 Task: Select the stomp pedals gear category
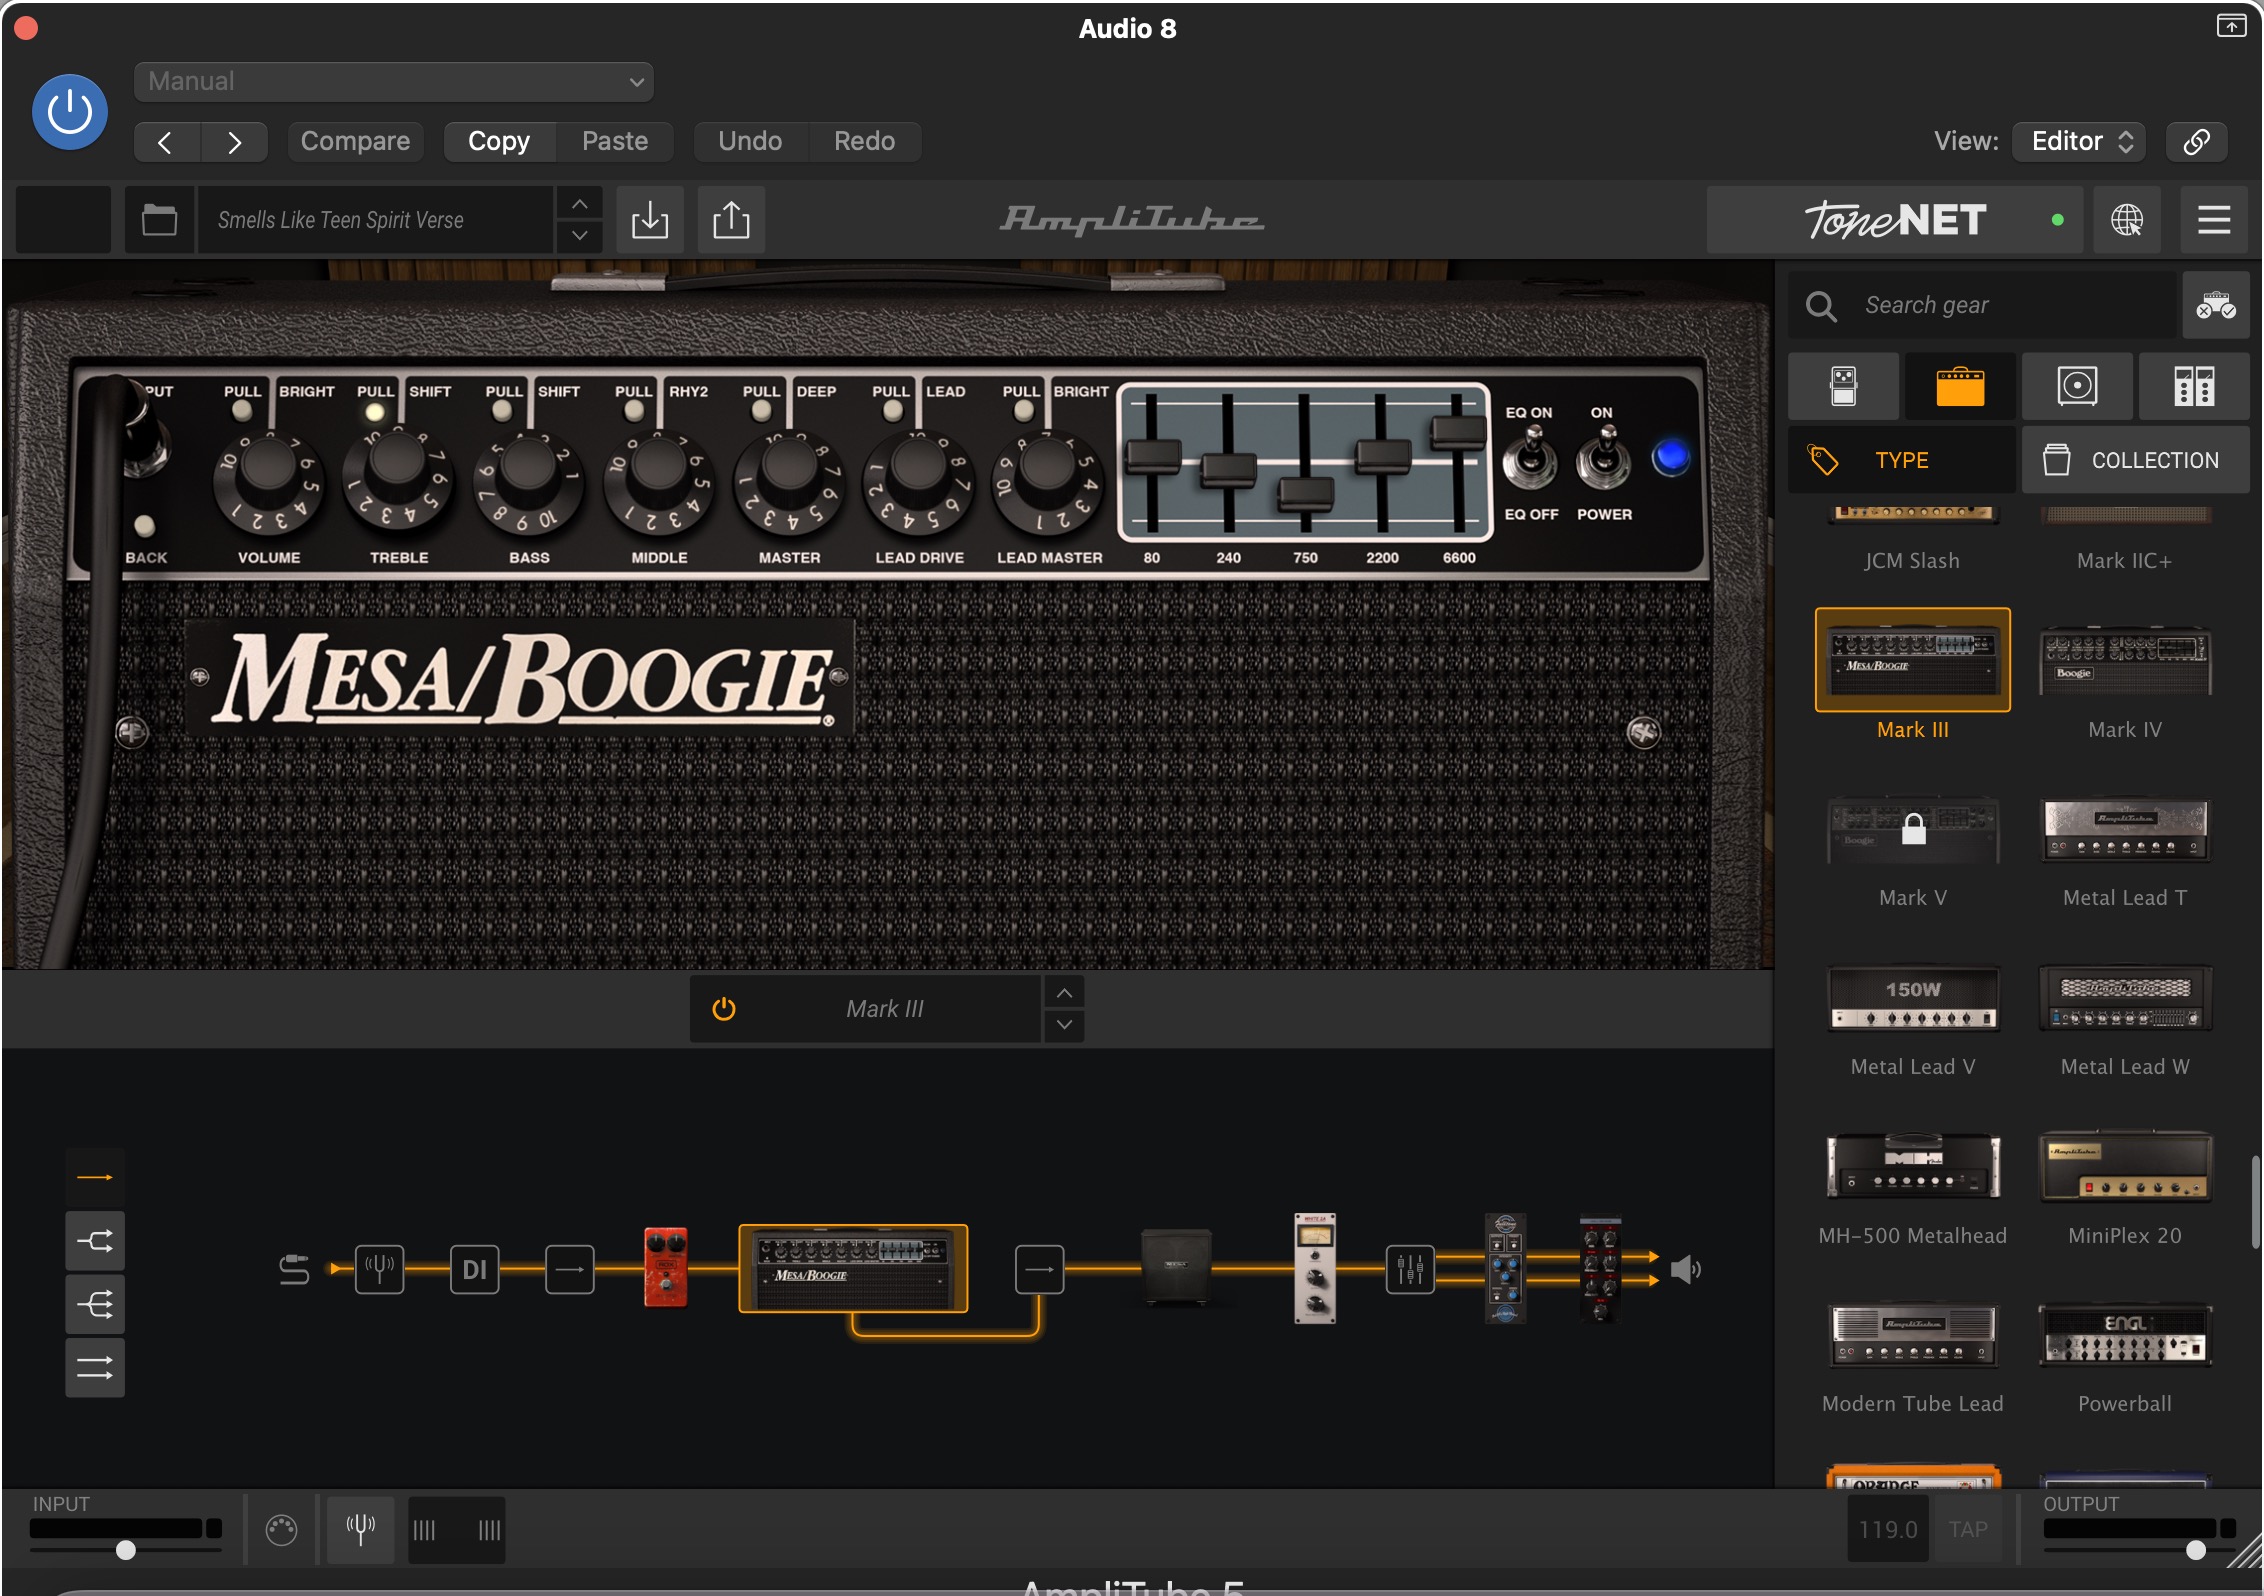[x=1843, y=386]
